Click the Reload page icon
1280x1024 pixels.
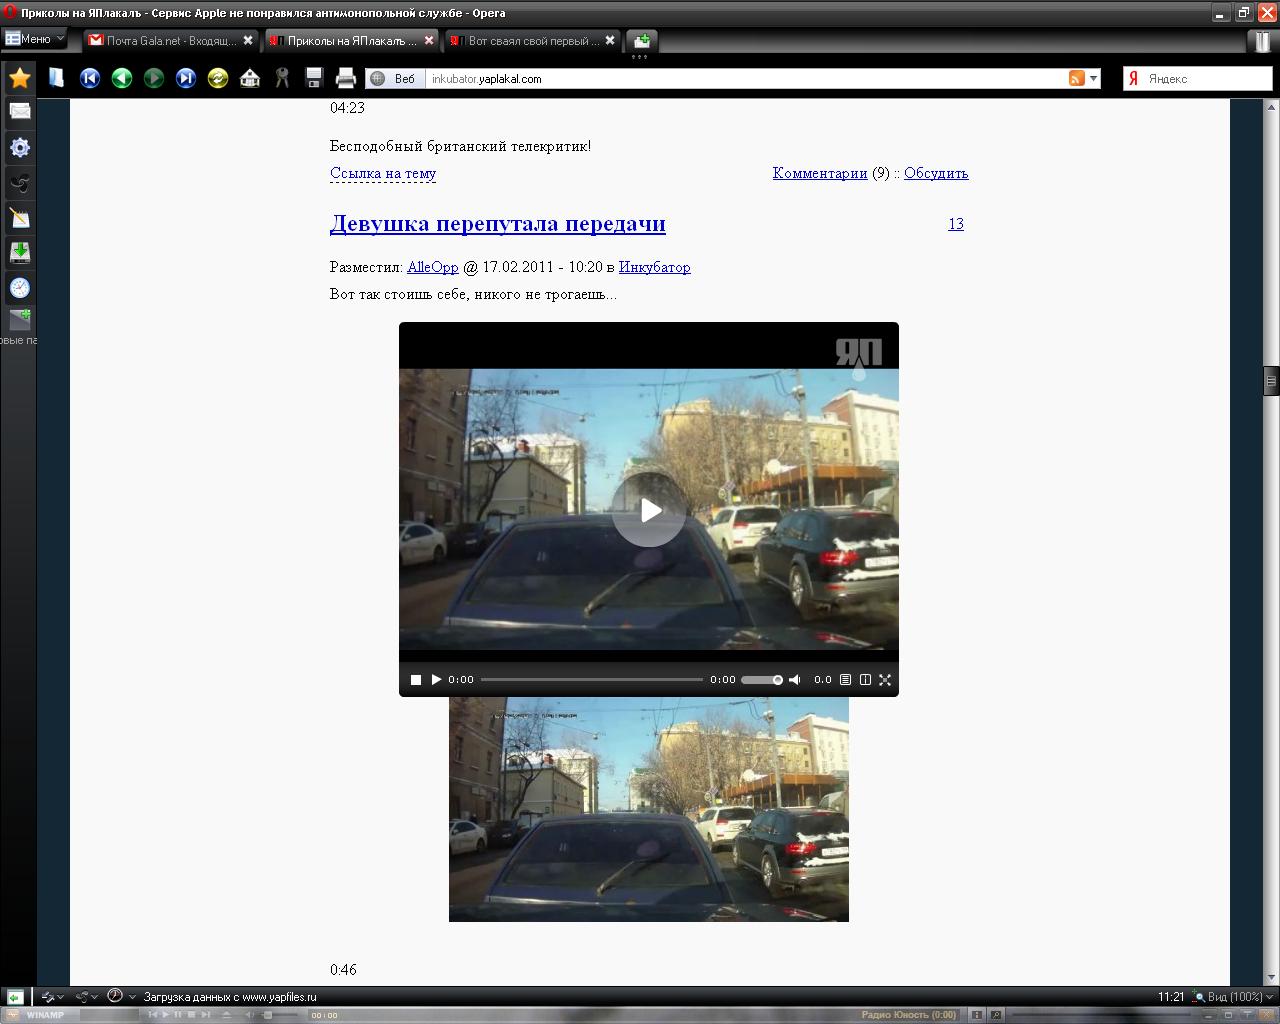coord(218,78)
